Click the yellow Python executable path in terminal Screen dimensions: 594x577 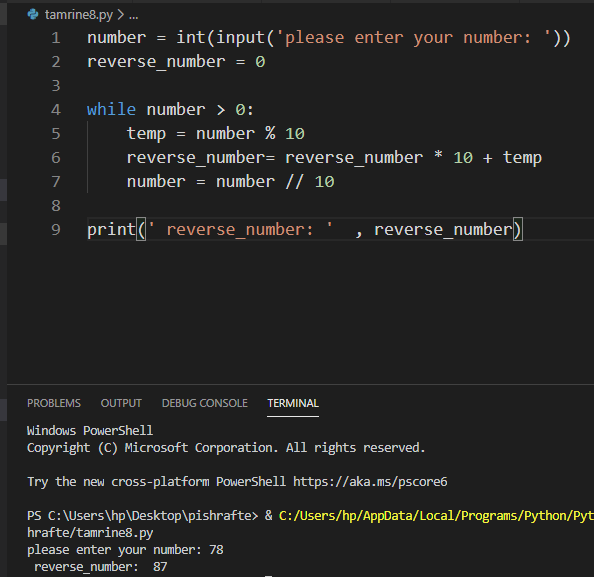click(x=436, y=516)
